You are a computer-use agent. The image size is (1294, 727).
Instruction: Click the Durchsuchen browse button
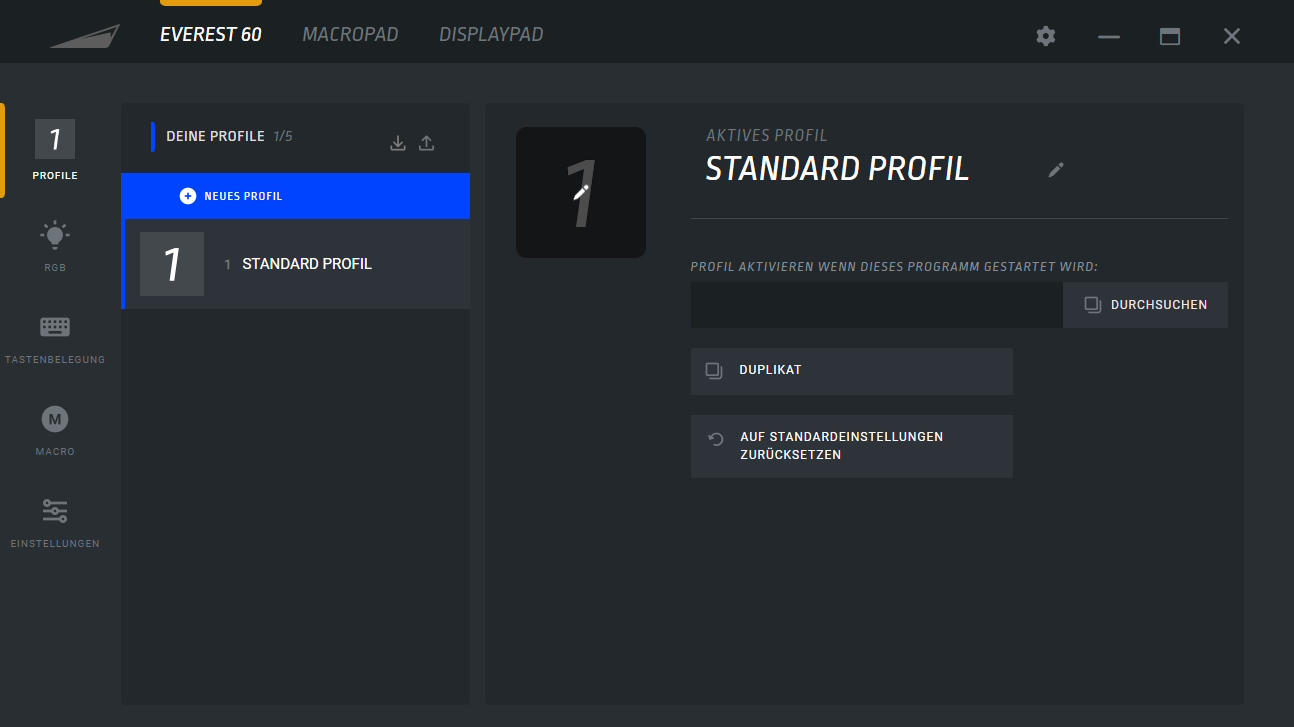(1145, 305)
